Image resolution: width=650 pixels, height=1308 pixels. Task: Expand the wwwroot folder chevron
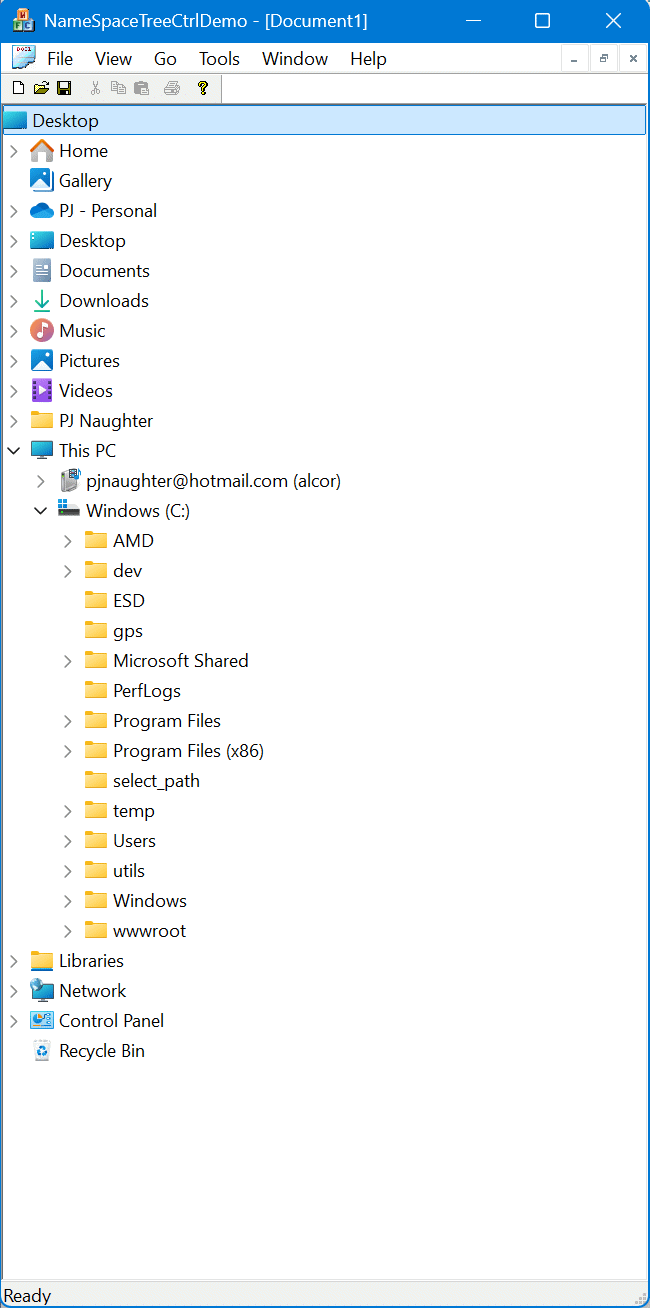coord(68,931)
